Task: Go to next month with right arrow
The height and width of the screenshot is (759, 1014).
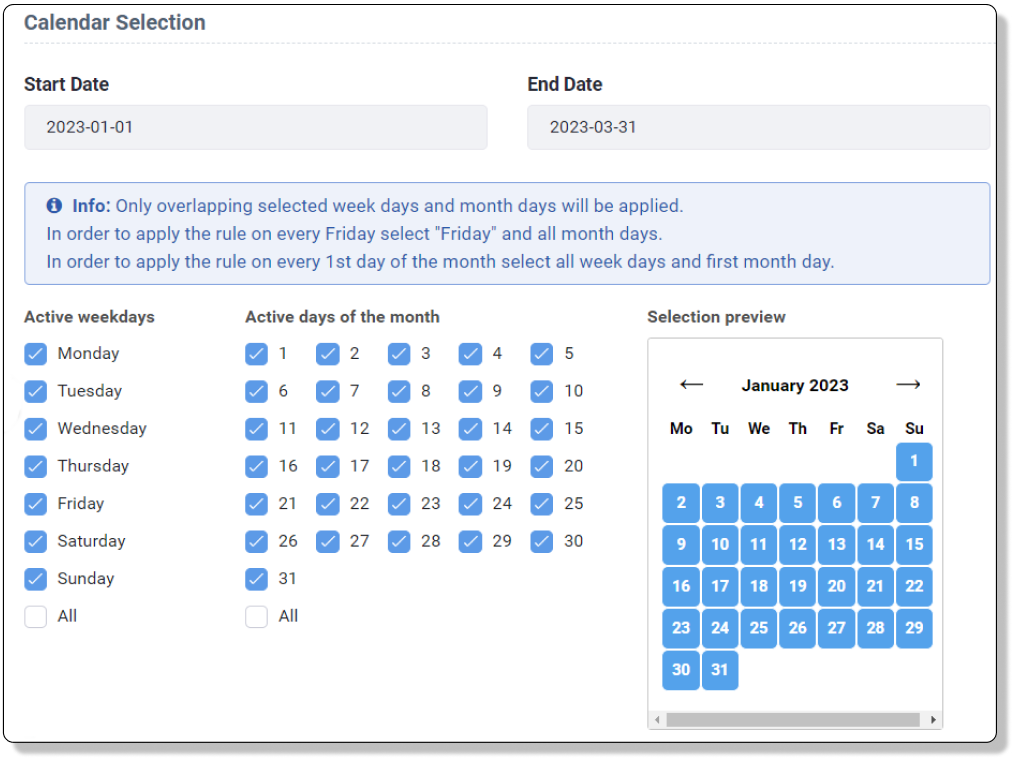Action: (x=908, y=385)
